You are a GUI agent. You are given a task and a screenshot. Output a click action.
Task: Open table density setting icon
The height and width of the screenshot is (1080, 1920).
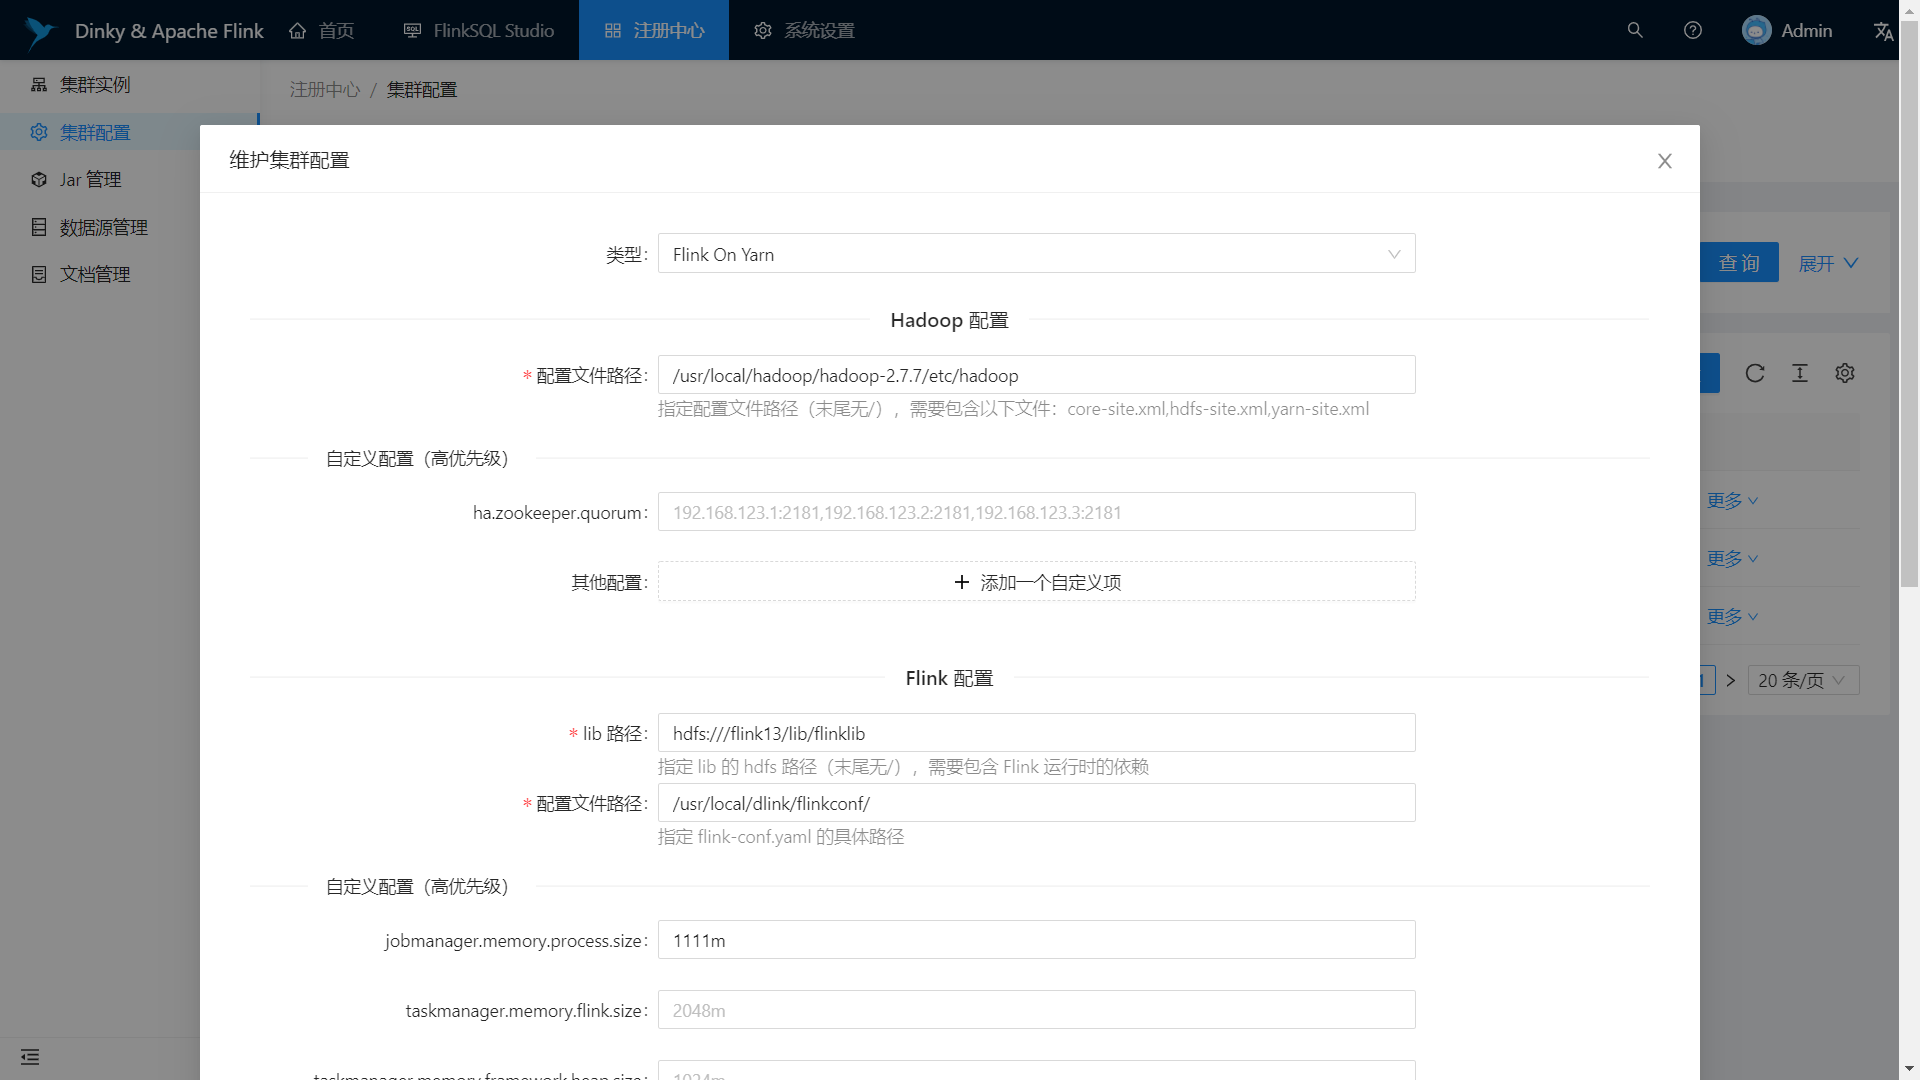[1800, 373]
